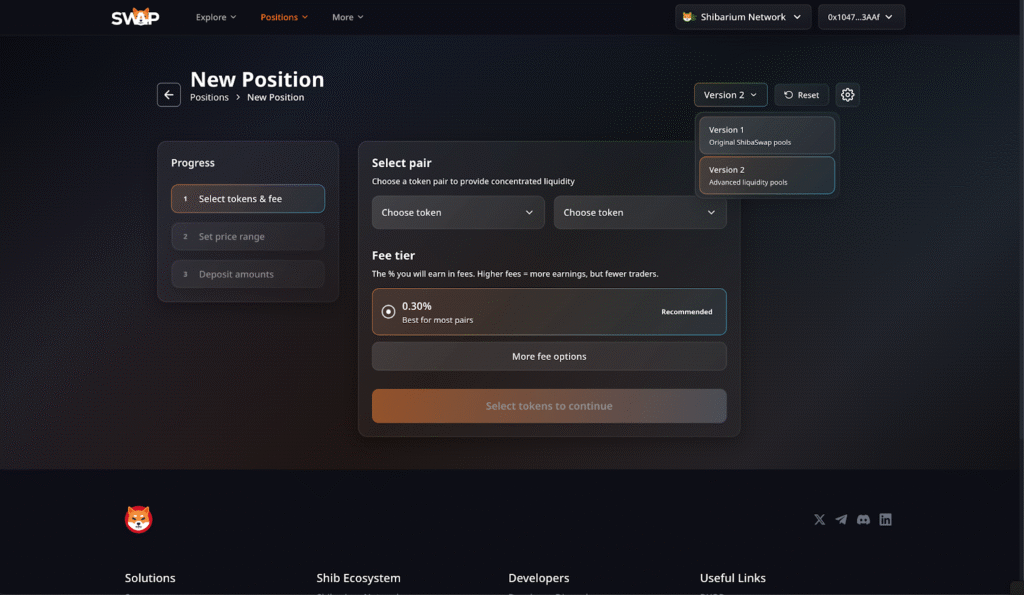Expand the Positions menu
The width and height of the screenshot is (1024, 595).
coord(284,17)
